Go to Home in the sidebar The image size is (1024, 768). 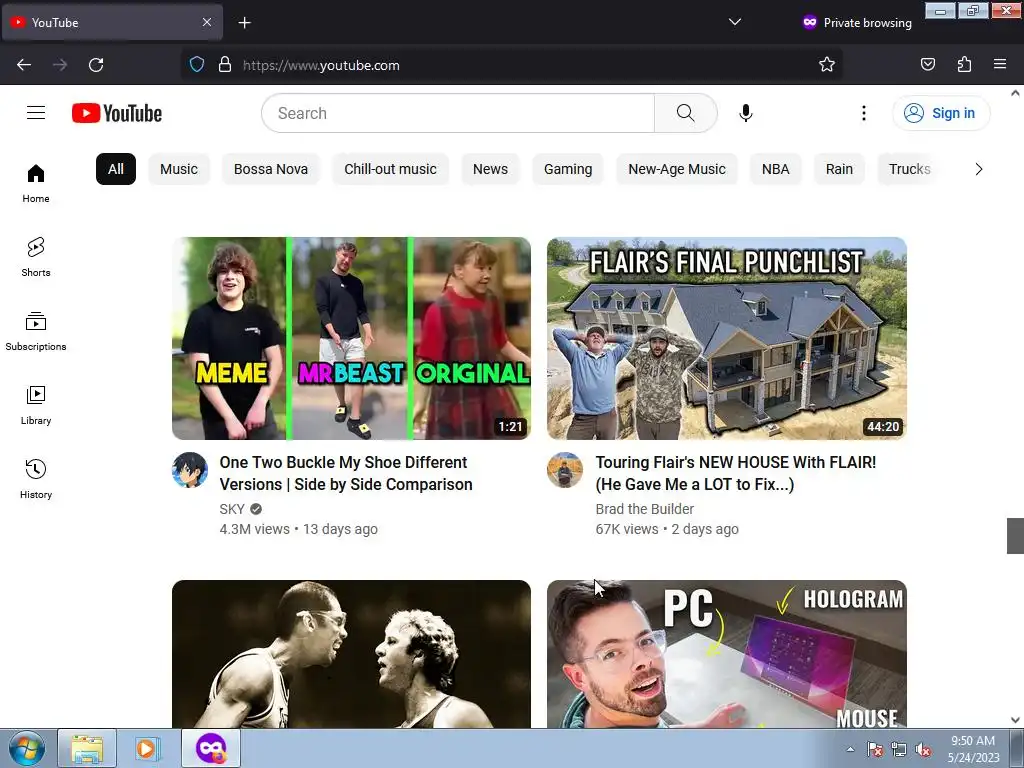36,184
